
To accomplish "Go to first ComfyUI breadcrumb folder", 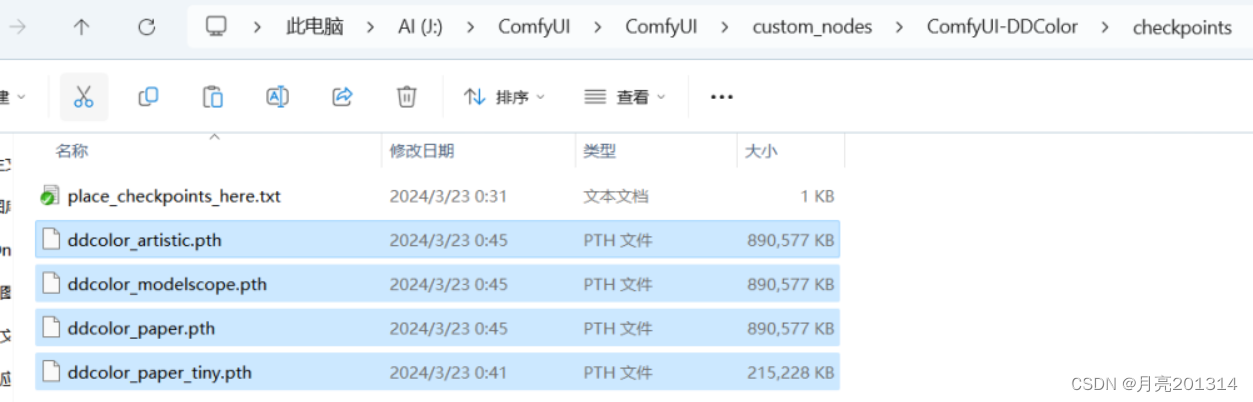I will (x=534, y=27).
